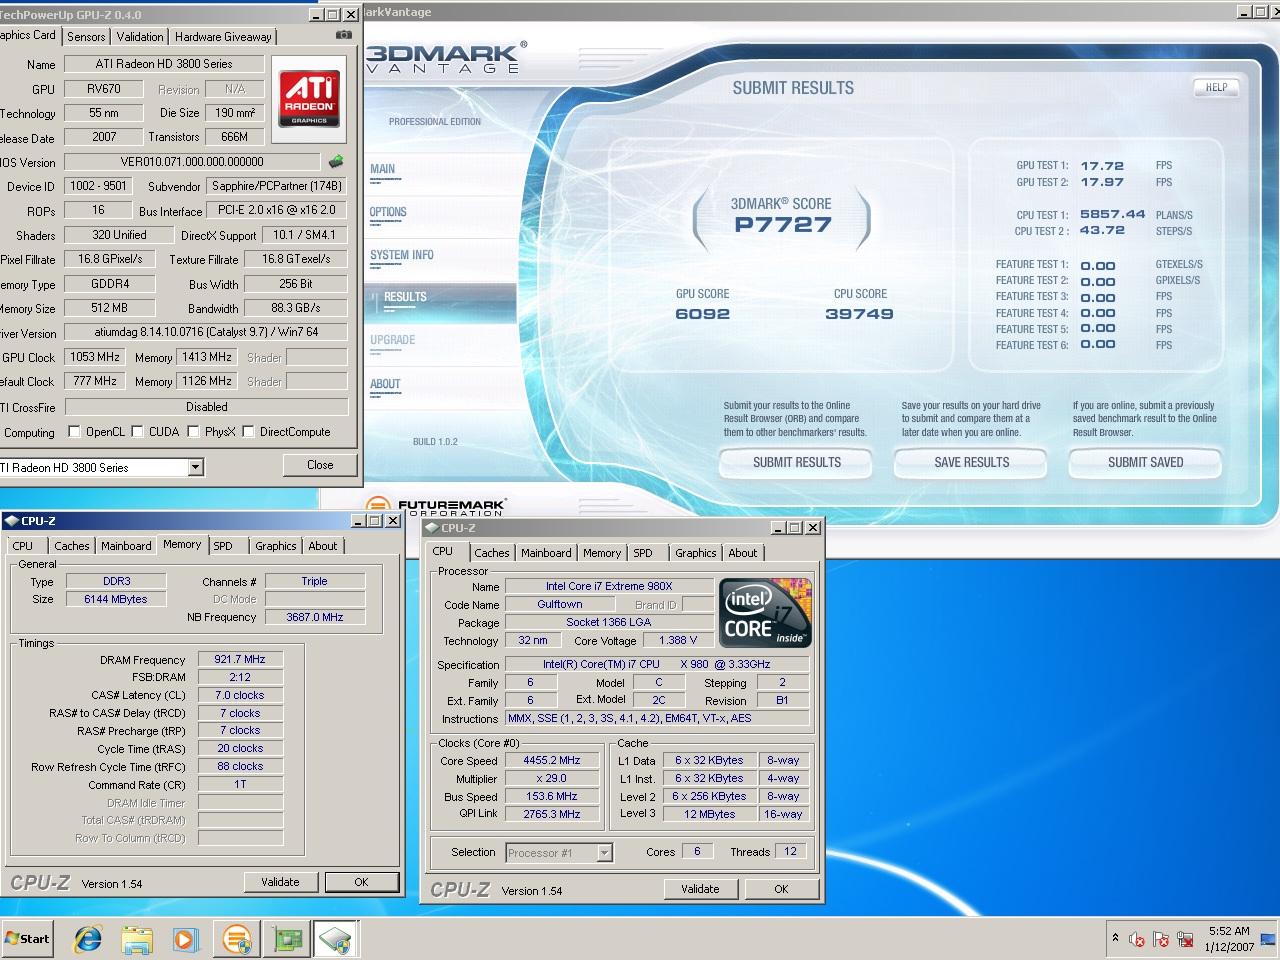Click the 3DMark score P7727
Viewport: 1280px width, 960px height.
(x=783, y=225)
